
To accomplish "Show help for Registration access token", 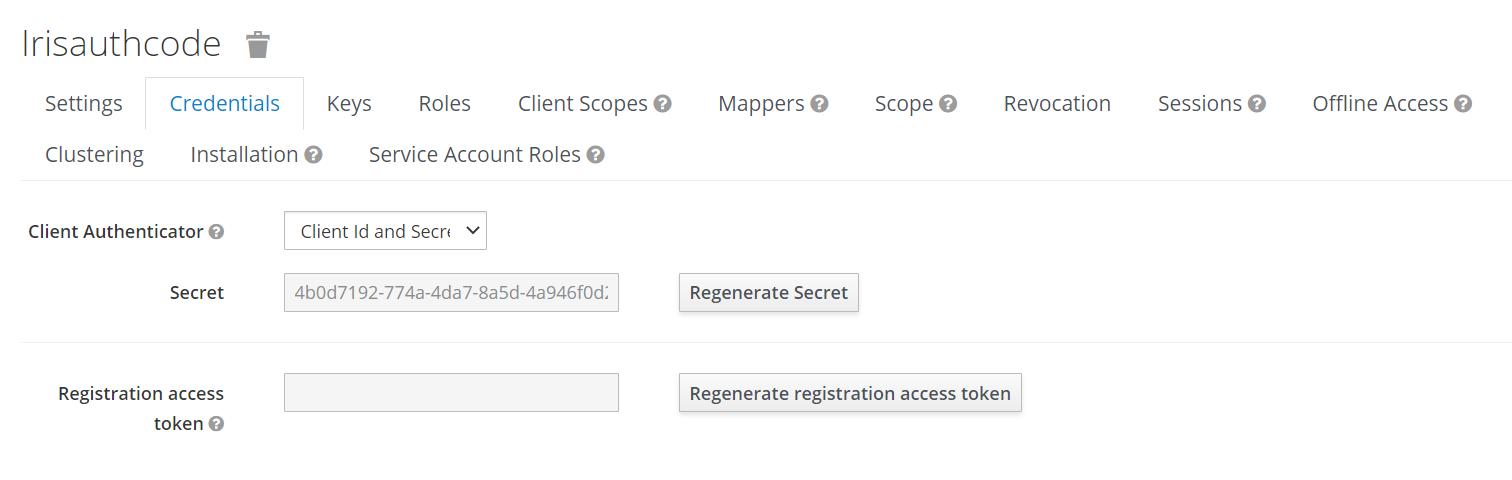I will tap(216, 424).
